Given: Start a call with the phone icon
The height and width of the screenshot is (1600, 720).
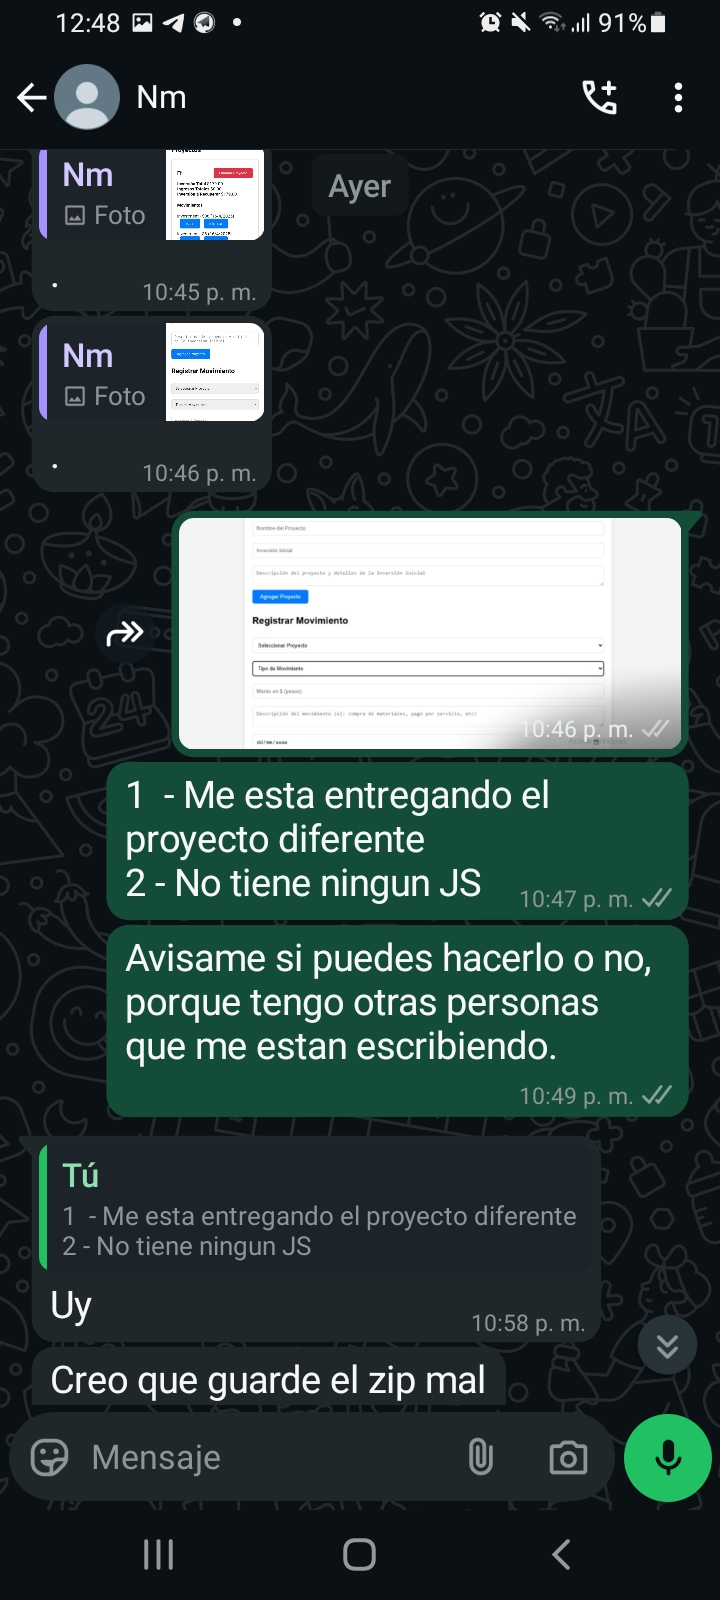Looking at the screenshot, I should (600, 97).
